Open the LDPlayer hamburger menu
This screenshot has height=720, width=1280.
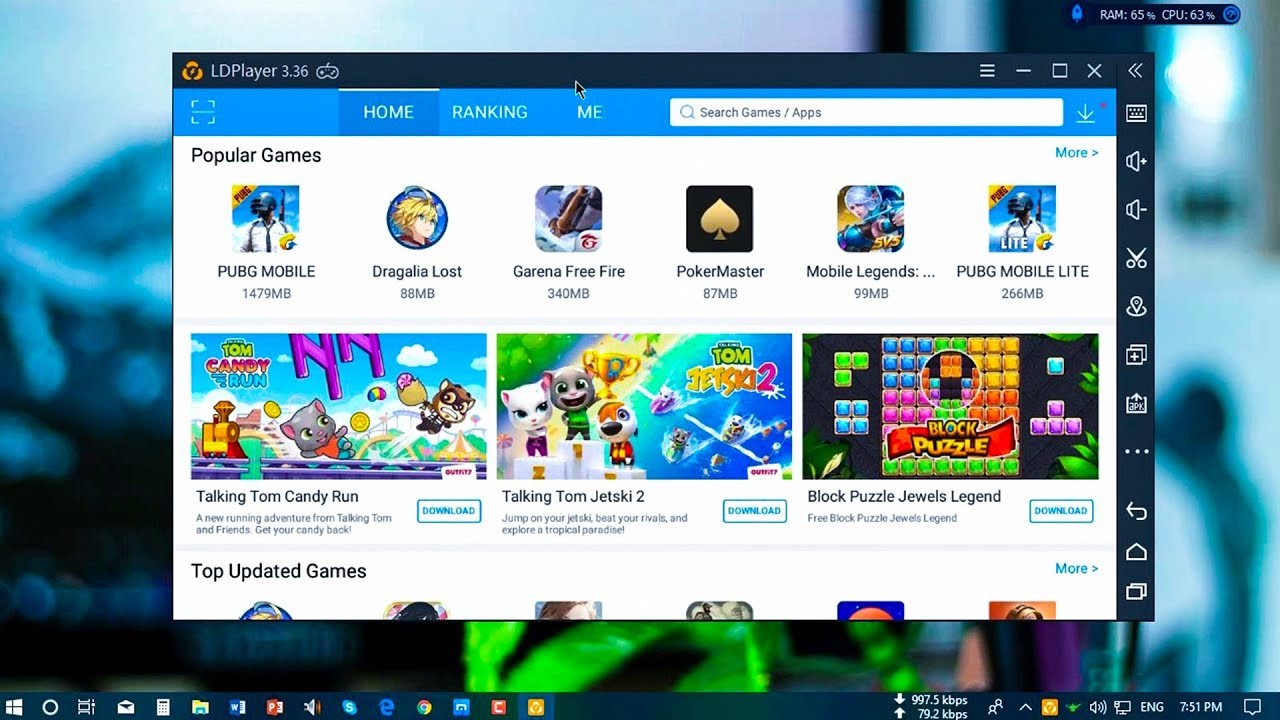[987, 71]
